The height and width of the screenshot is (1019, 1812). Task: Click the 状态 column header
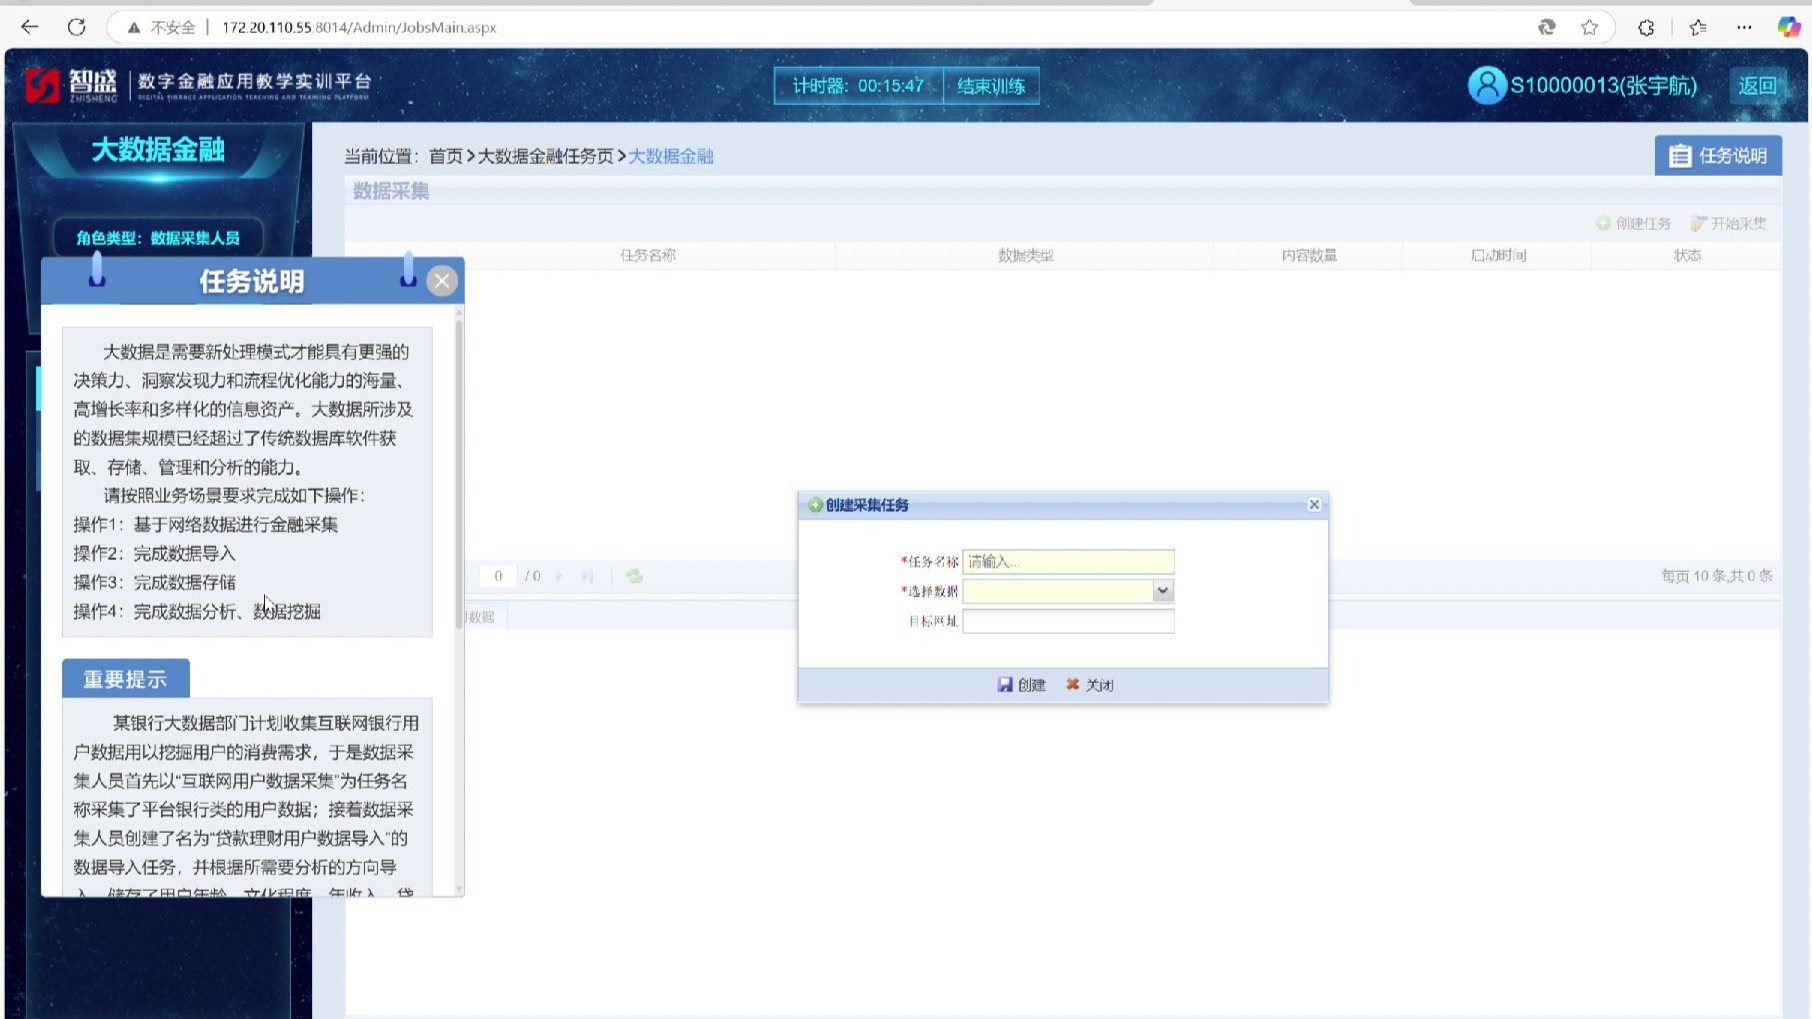[1687, 255]
